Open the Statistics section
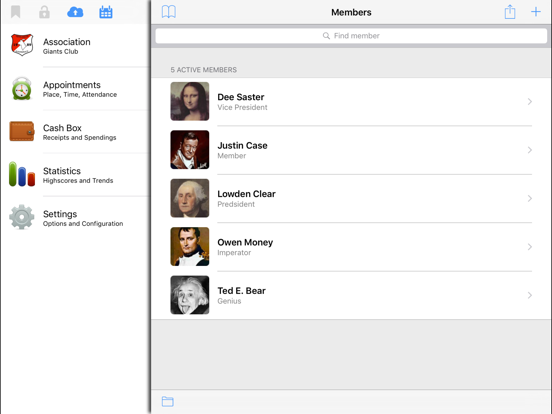This screenshot has width=552, height=414. [76, 175]
